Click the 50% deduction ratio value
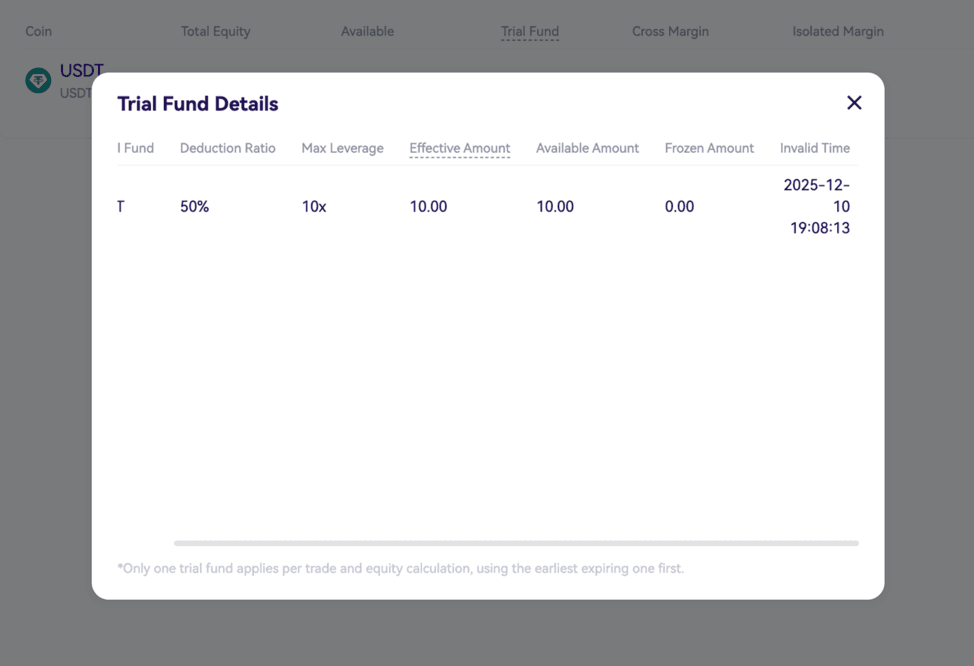Viewport: 974px width, 666px height. (194, 207)
